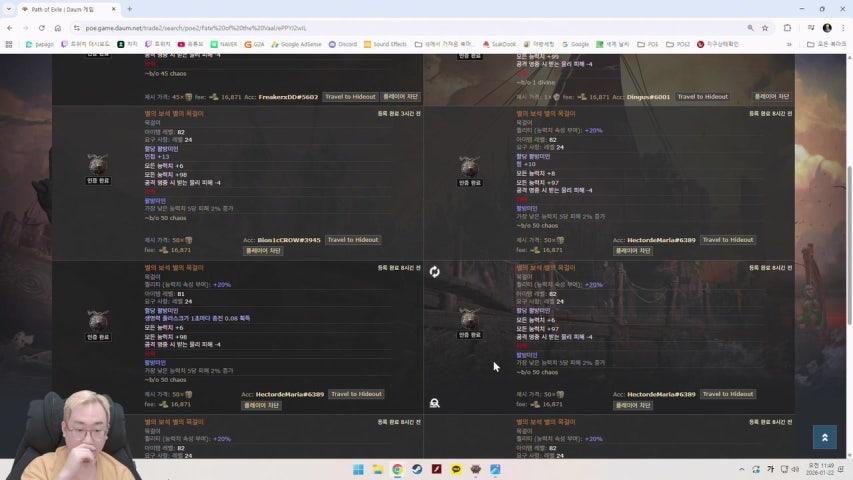Expand the system tray hidden icons chevron

click(741, 469)
